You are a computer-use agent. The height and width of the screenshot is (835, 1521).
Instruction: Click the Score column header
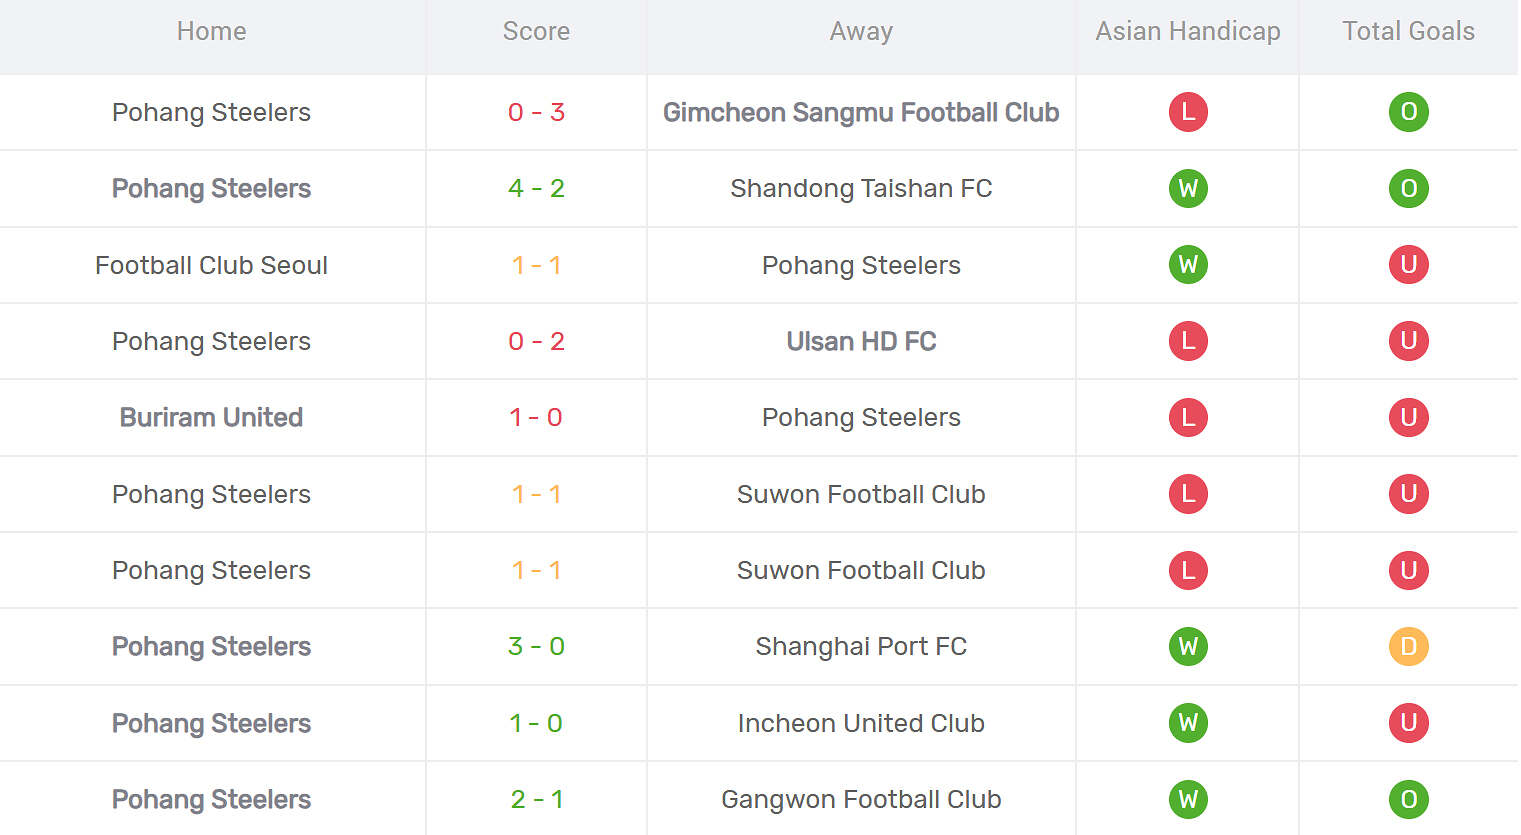click(x=536, y=32)
